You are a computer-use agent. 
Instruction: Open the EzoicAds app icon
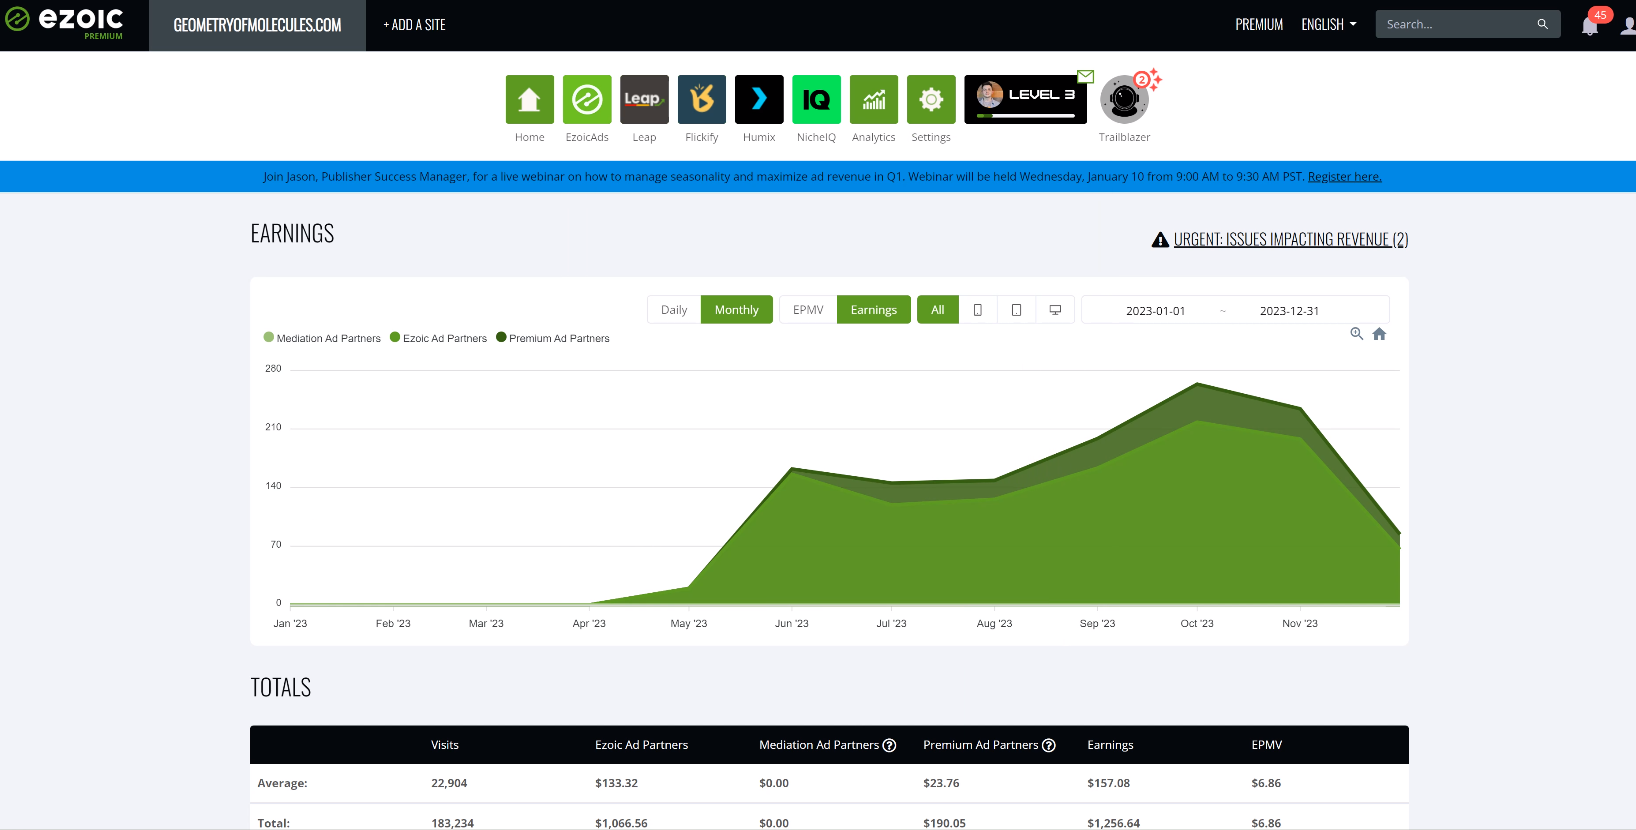tap(587, 99)
